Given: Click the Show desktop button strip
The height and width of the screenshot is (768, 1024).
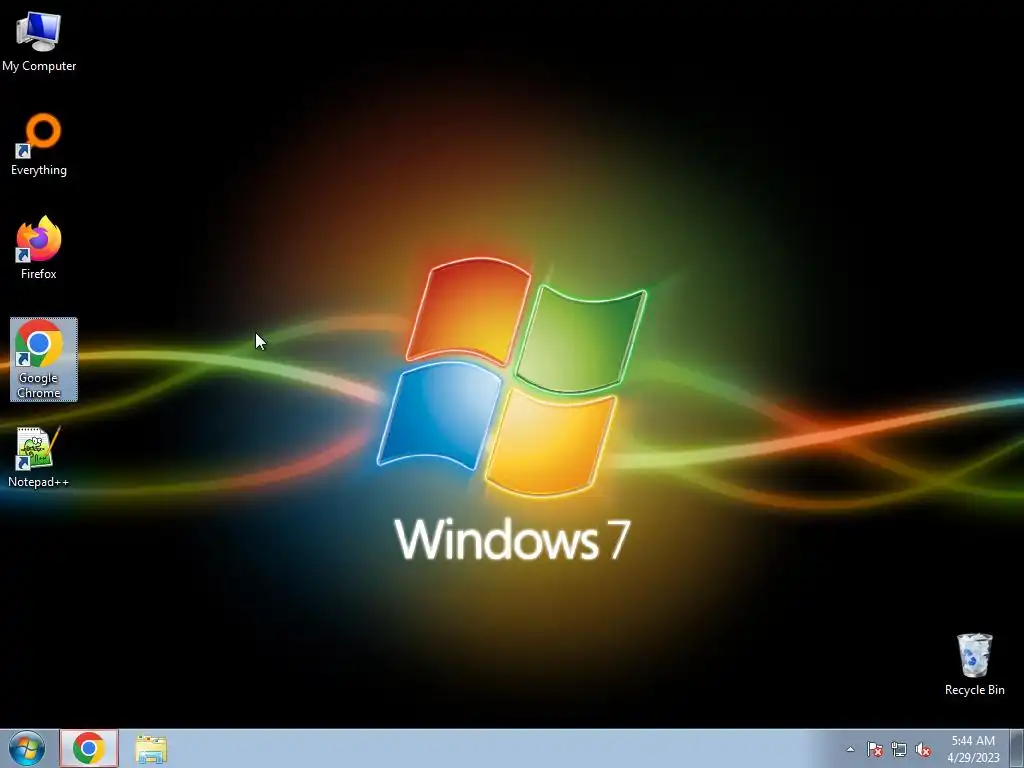Looking at the screenshot, I should (x=1017, y=748).
